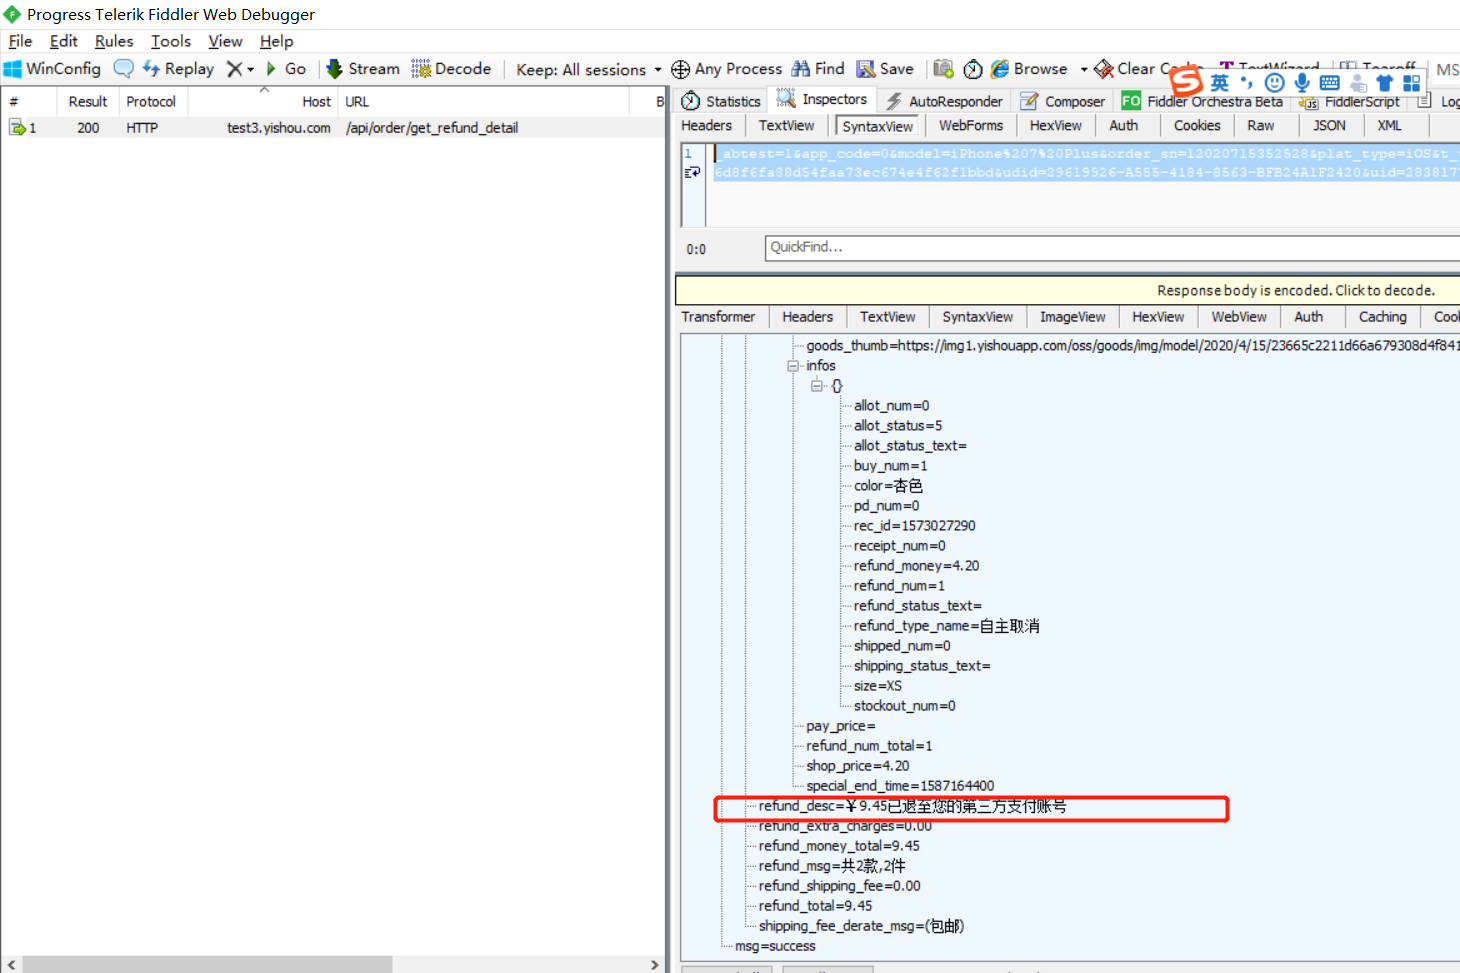1460x973 pixels.
Task: Click the camera screenshot icon
Action: 943,69
